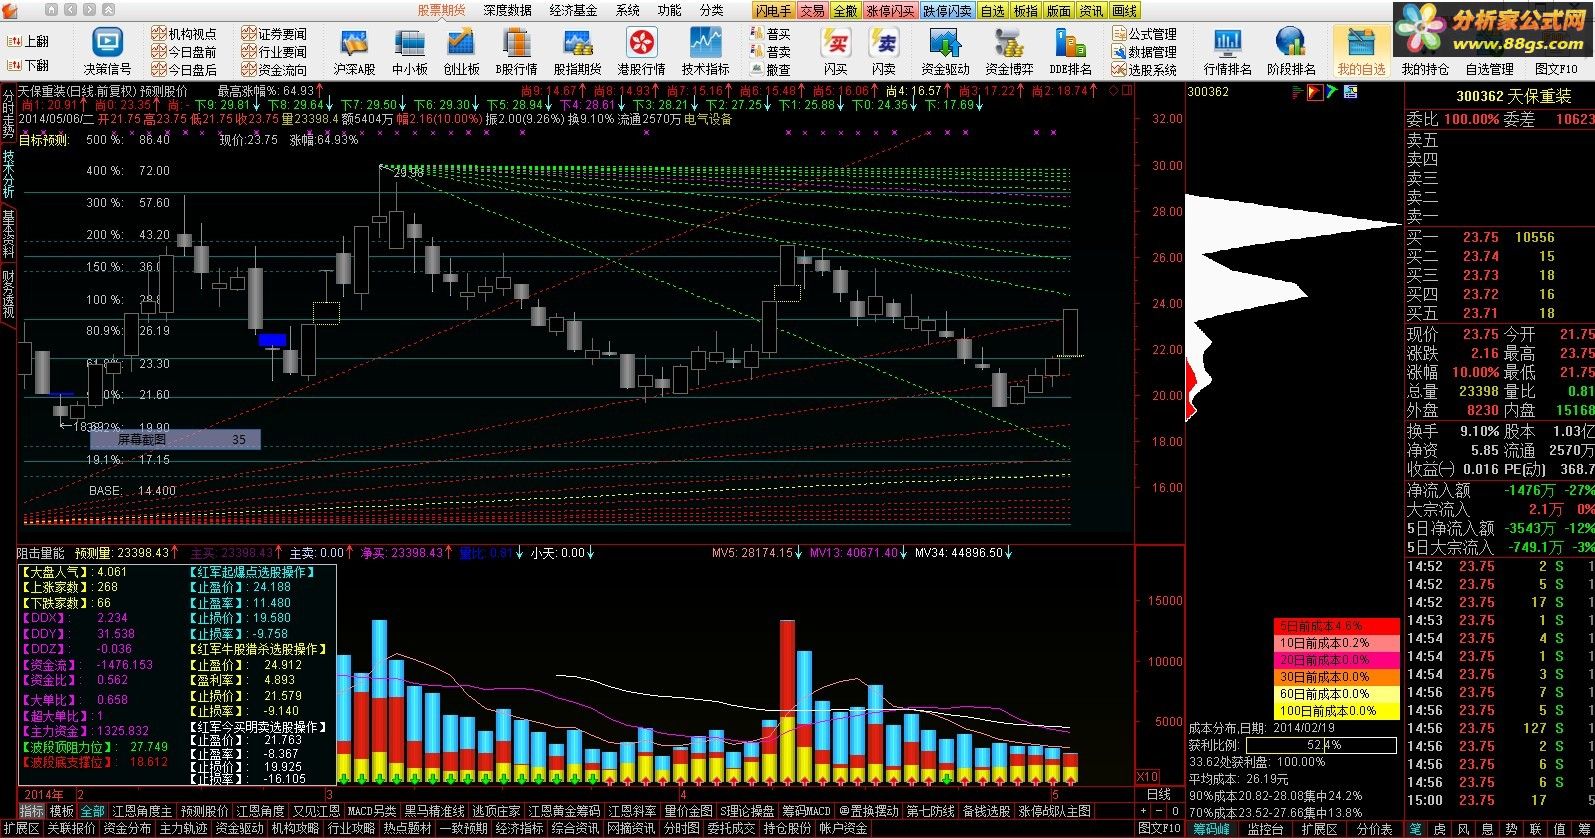Open 公式管理 formula management
This screenshot has width=1595, height=839.
1144,34
